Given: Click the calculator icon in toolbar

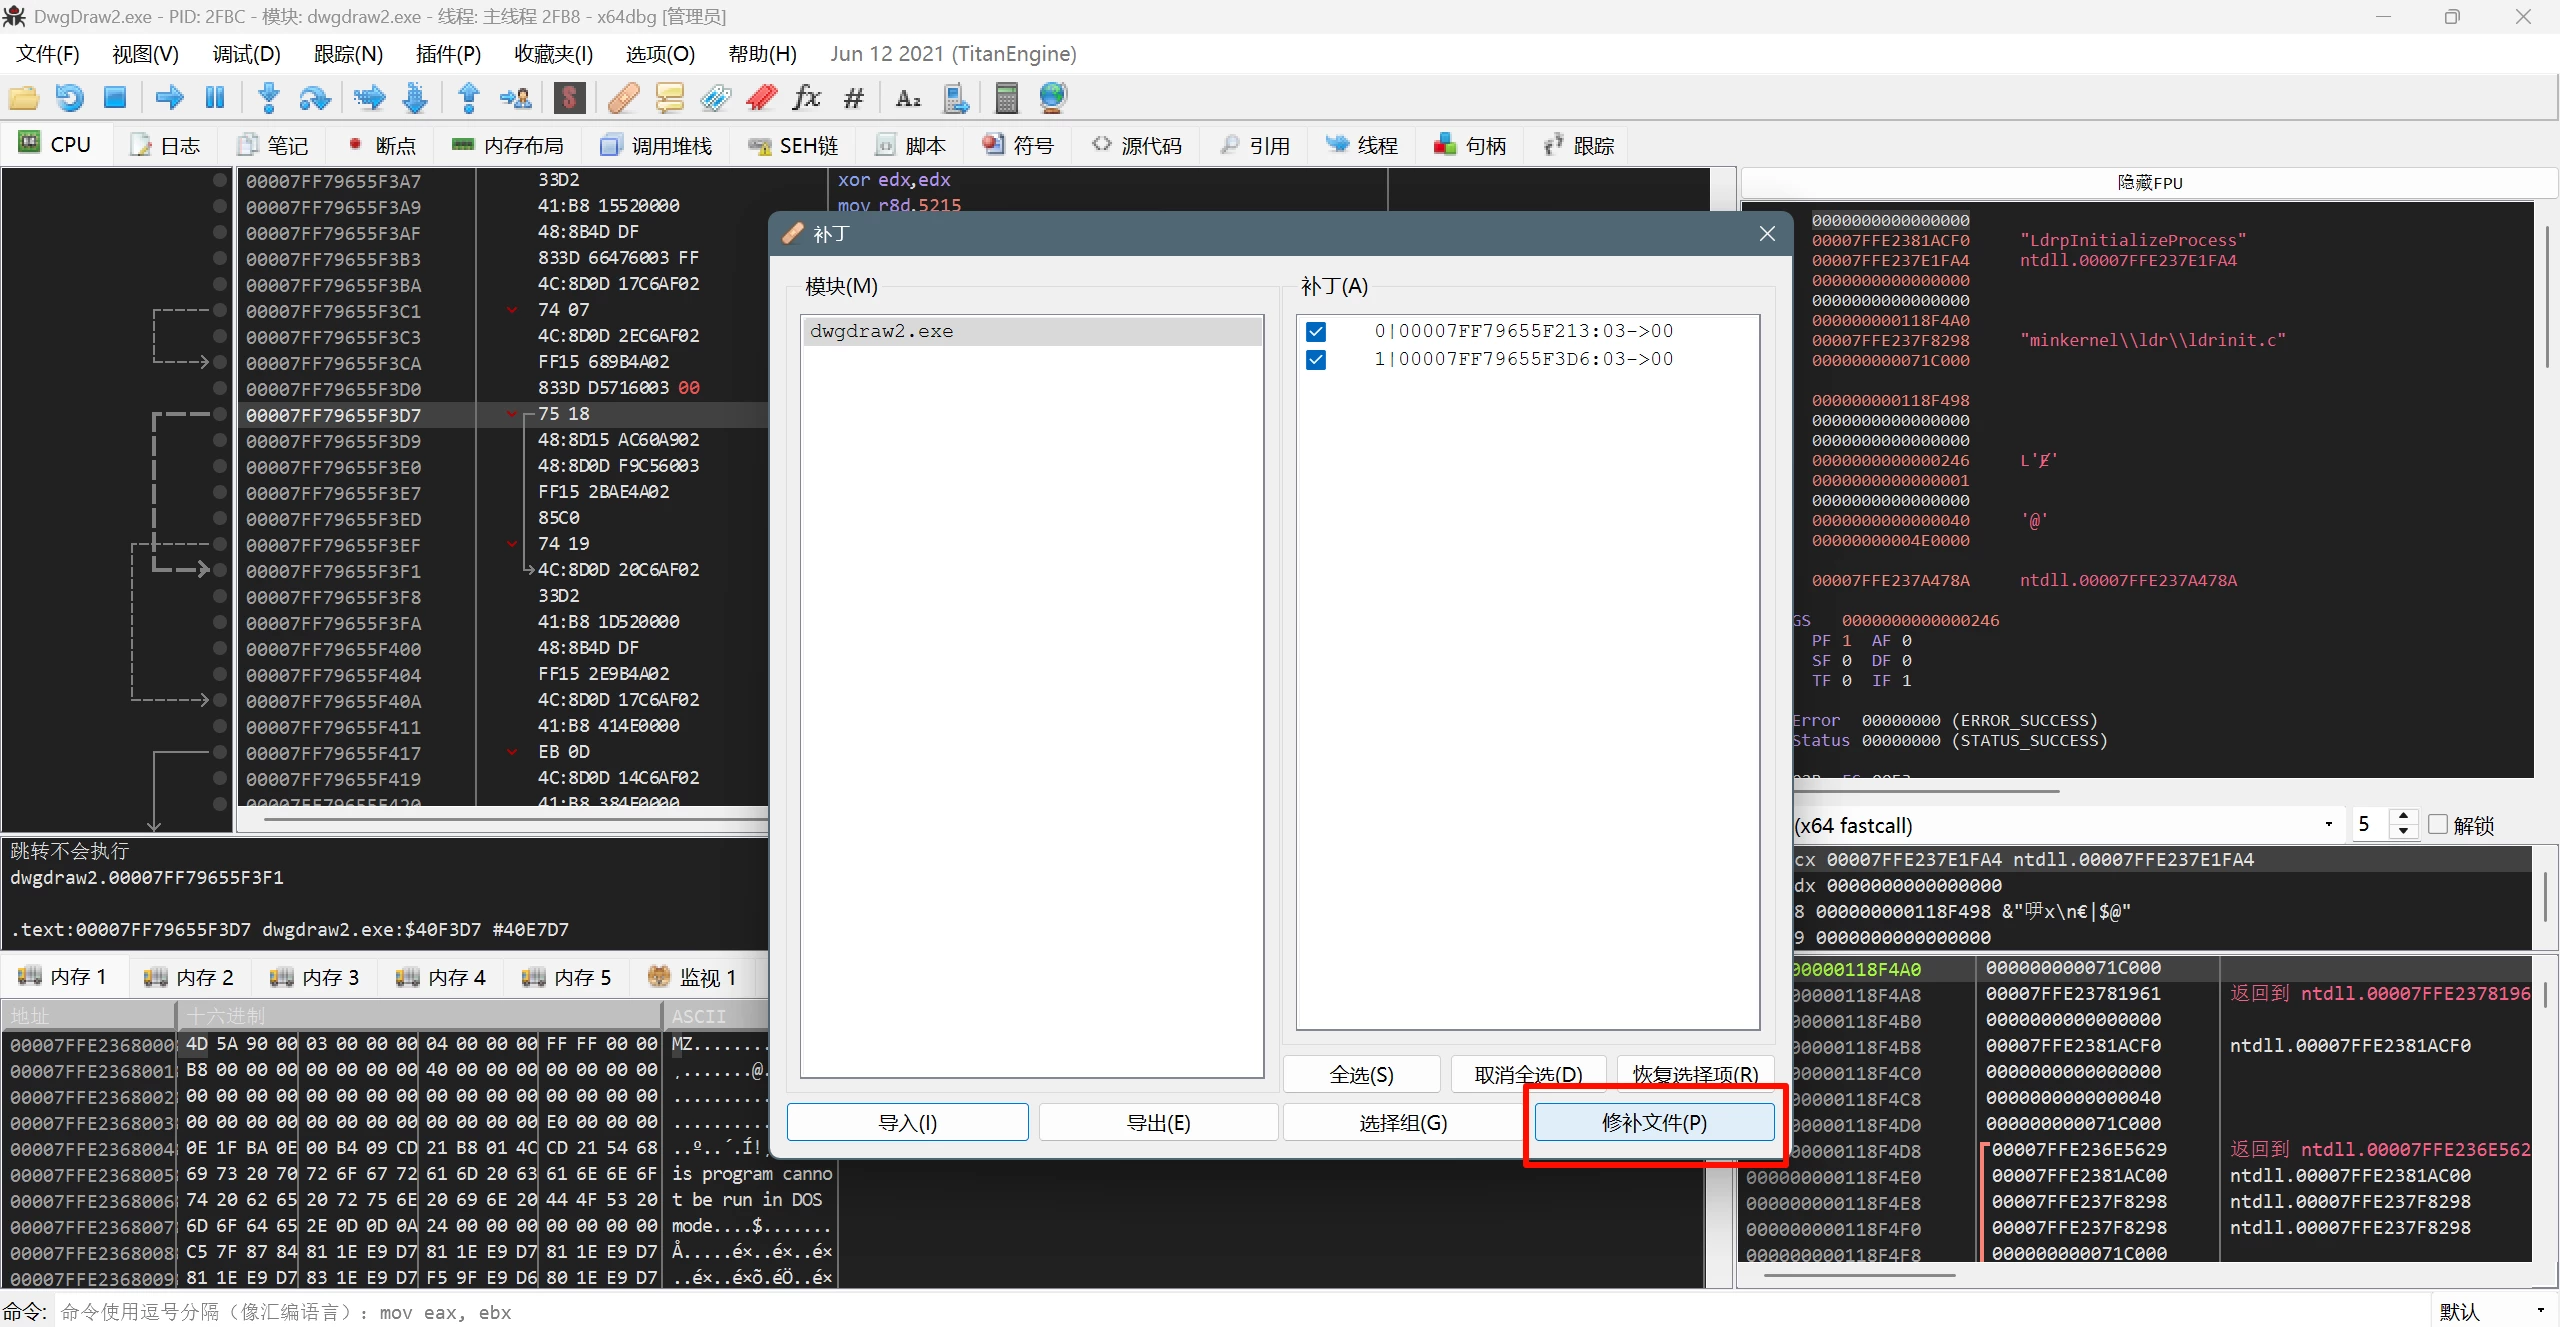Looking at the screenshot, I should point(1006,98).
